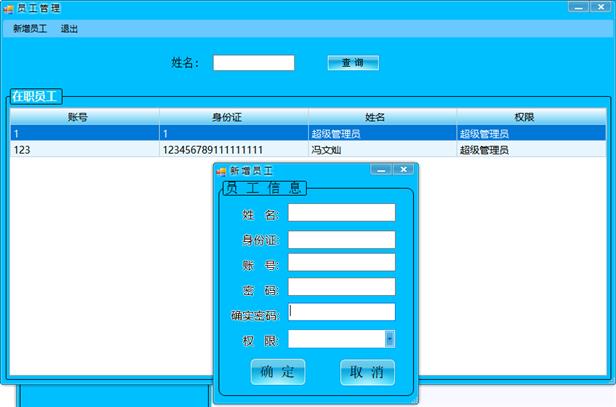The width and height of the screenshot is (616, 407).
Task: Click the 员工管理 window title icon
Action: (9, 8)
